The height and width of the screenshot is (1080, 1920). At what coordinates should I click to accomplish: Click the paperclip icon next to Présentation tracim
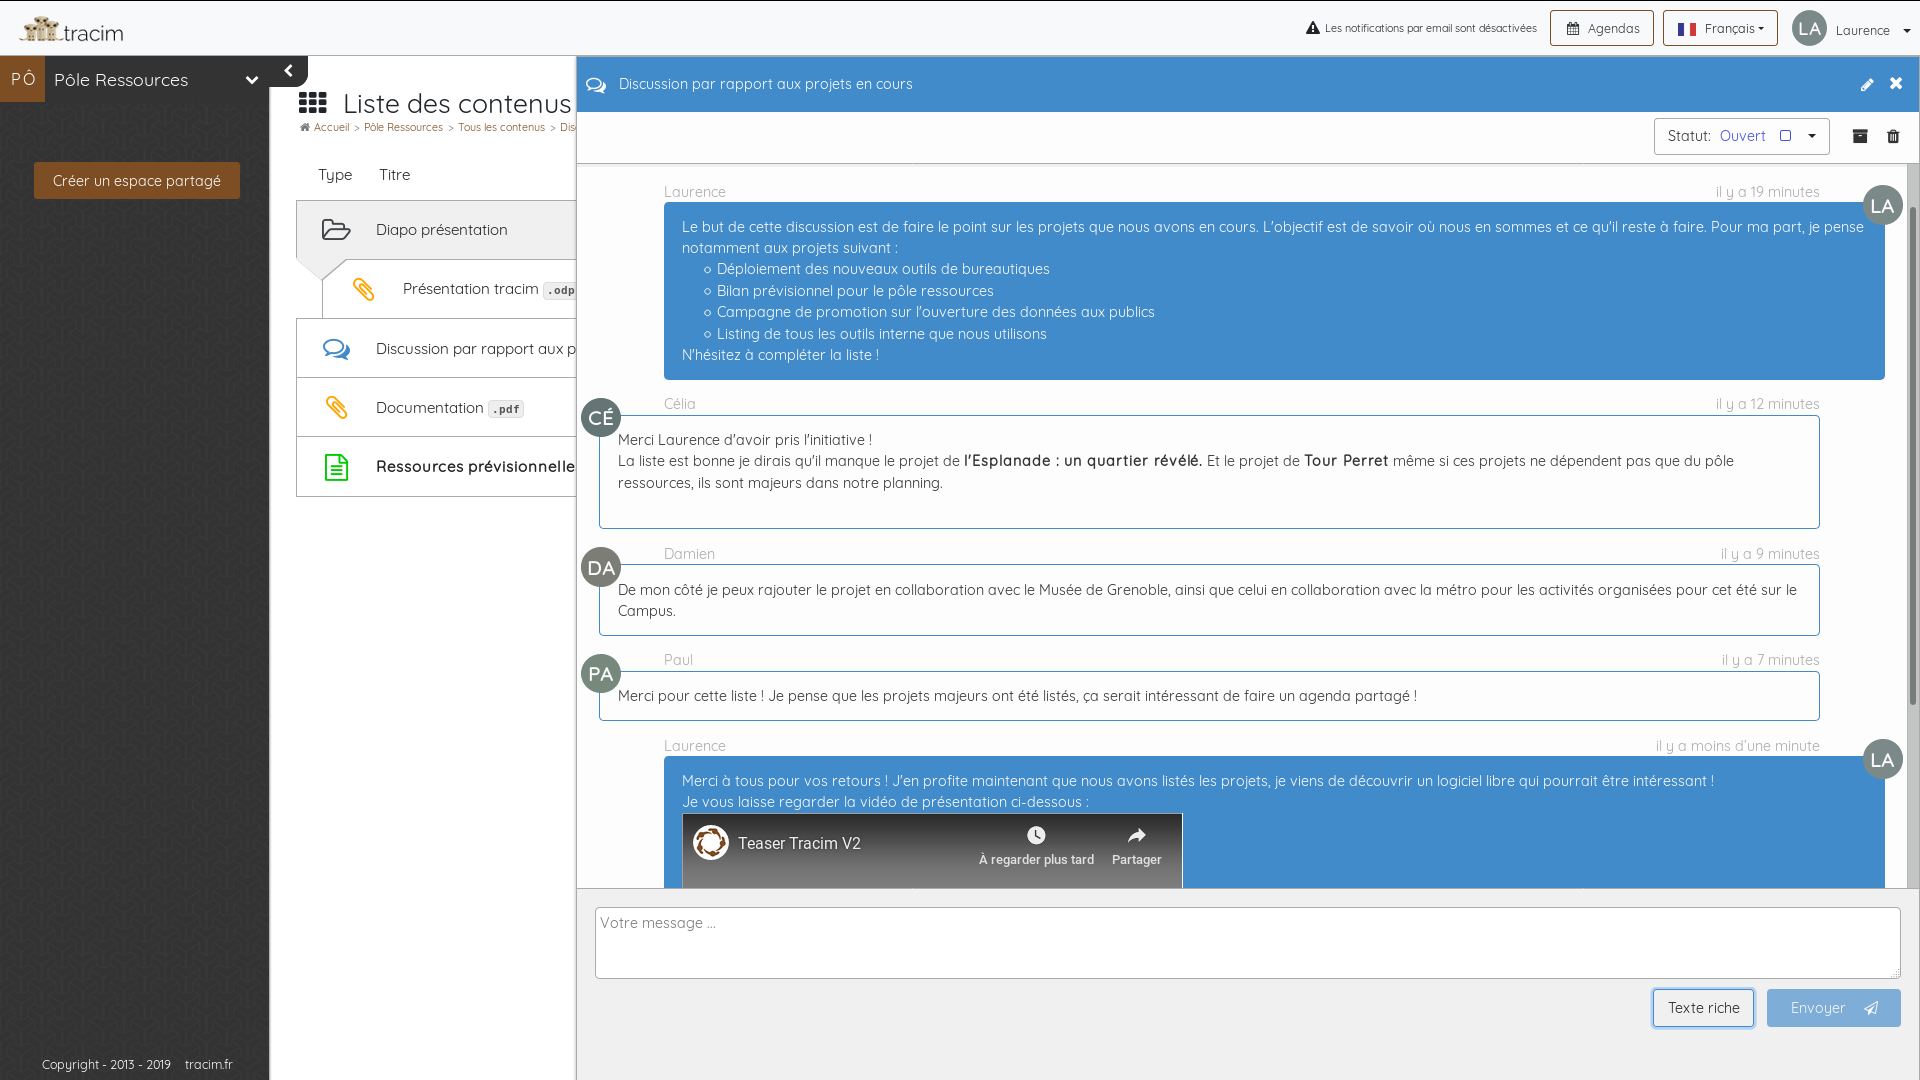pyautogui.click(x=364, y=289)
